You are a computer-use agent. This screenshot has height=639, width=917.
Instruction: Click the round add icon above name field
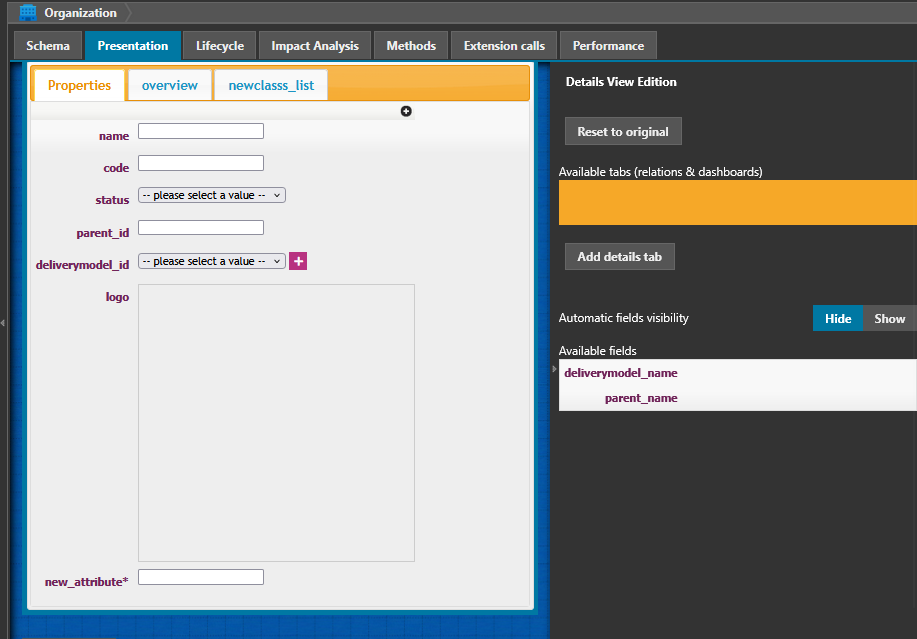(406, 111)
